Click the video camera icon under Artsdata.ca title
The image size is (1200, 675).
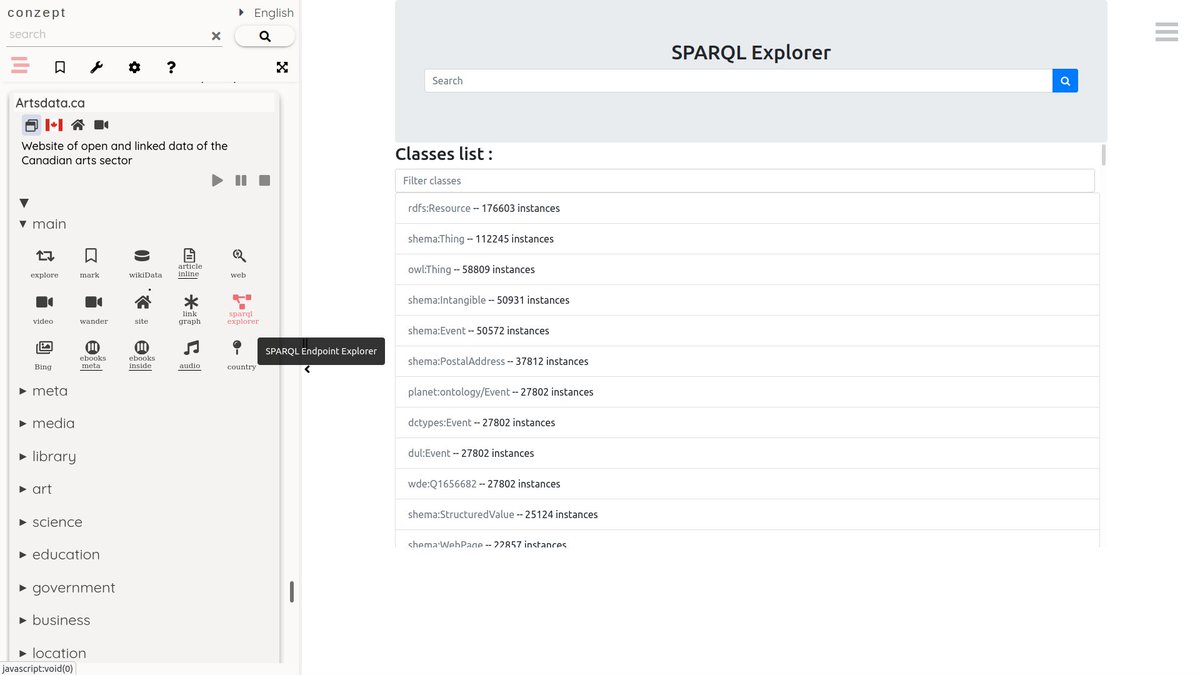tap(101, 125)
